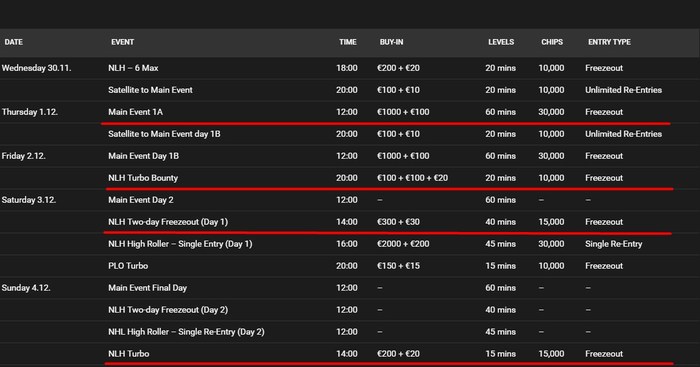Select the 45 mins level for High Roller Day 1
Image resolution: width=700 pixels, height=367 pixels.
point(500,244)
